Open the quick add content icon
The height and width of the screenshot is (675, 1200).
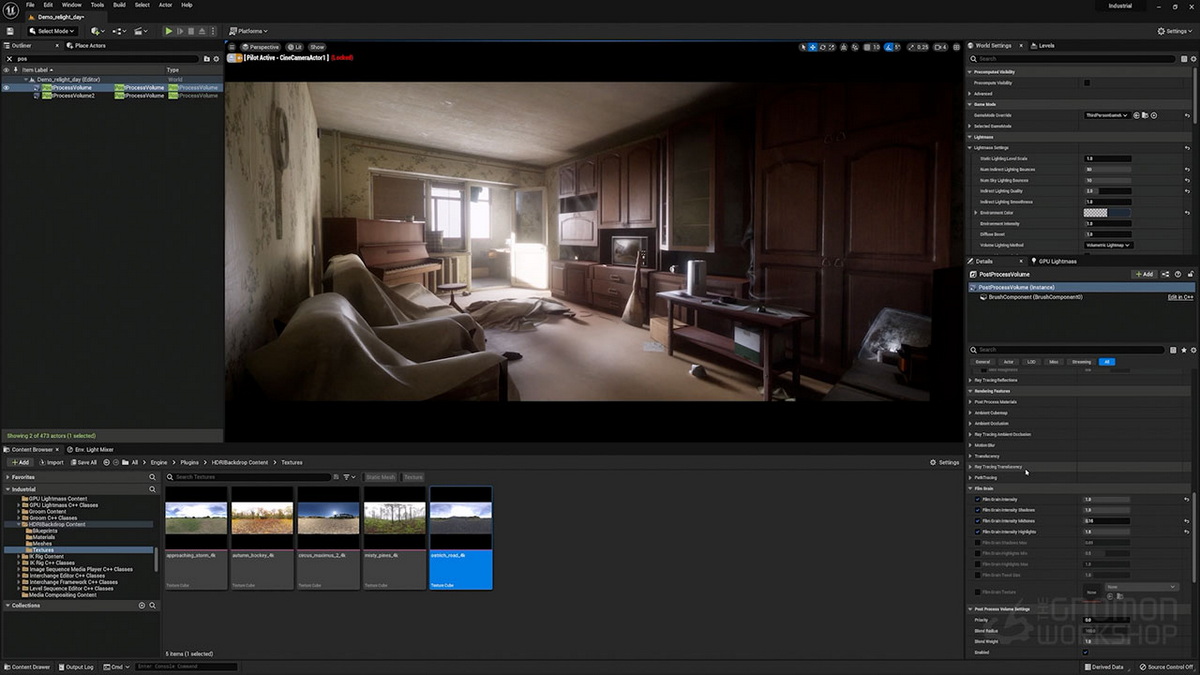tap(97, 31)
